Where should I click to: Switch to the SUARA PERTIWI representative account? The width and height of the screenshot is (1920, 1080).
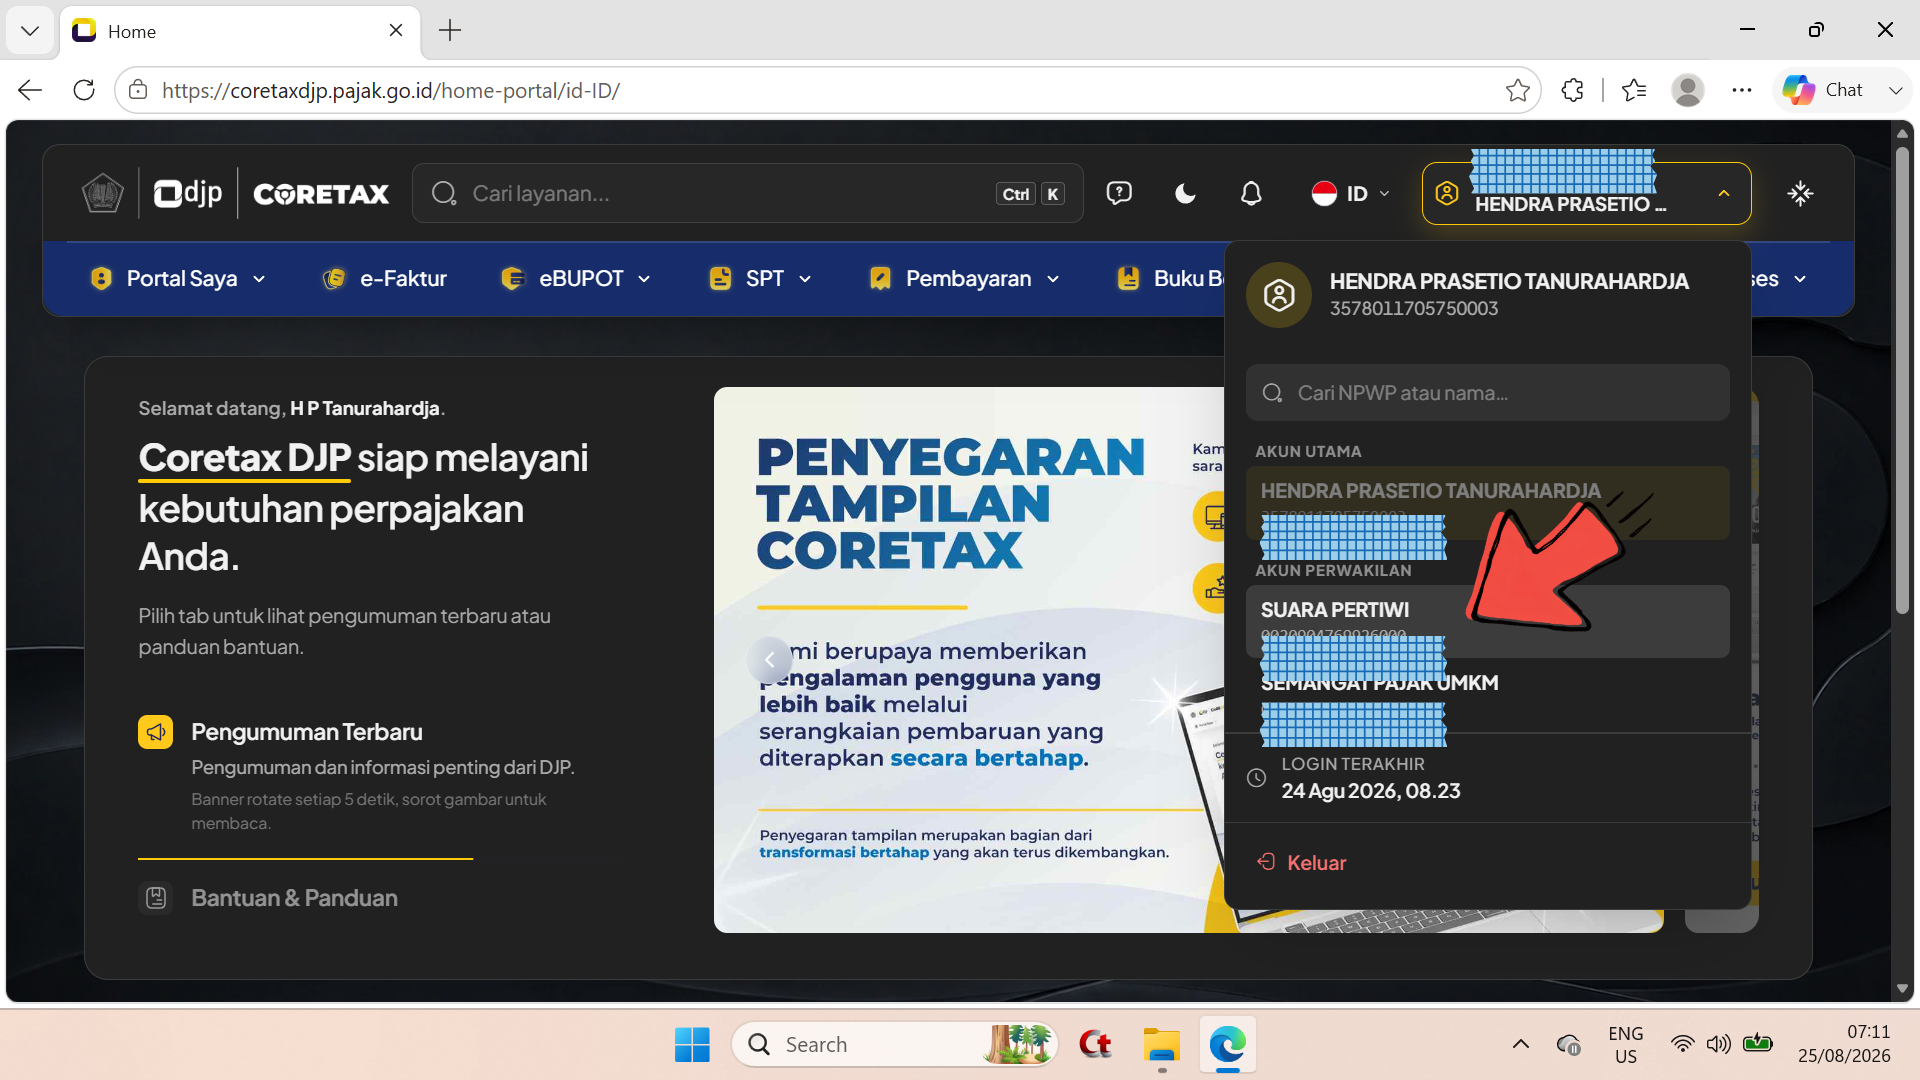click(x=1487, y=621)
